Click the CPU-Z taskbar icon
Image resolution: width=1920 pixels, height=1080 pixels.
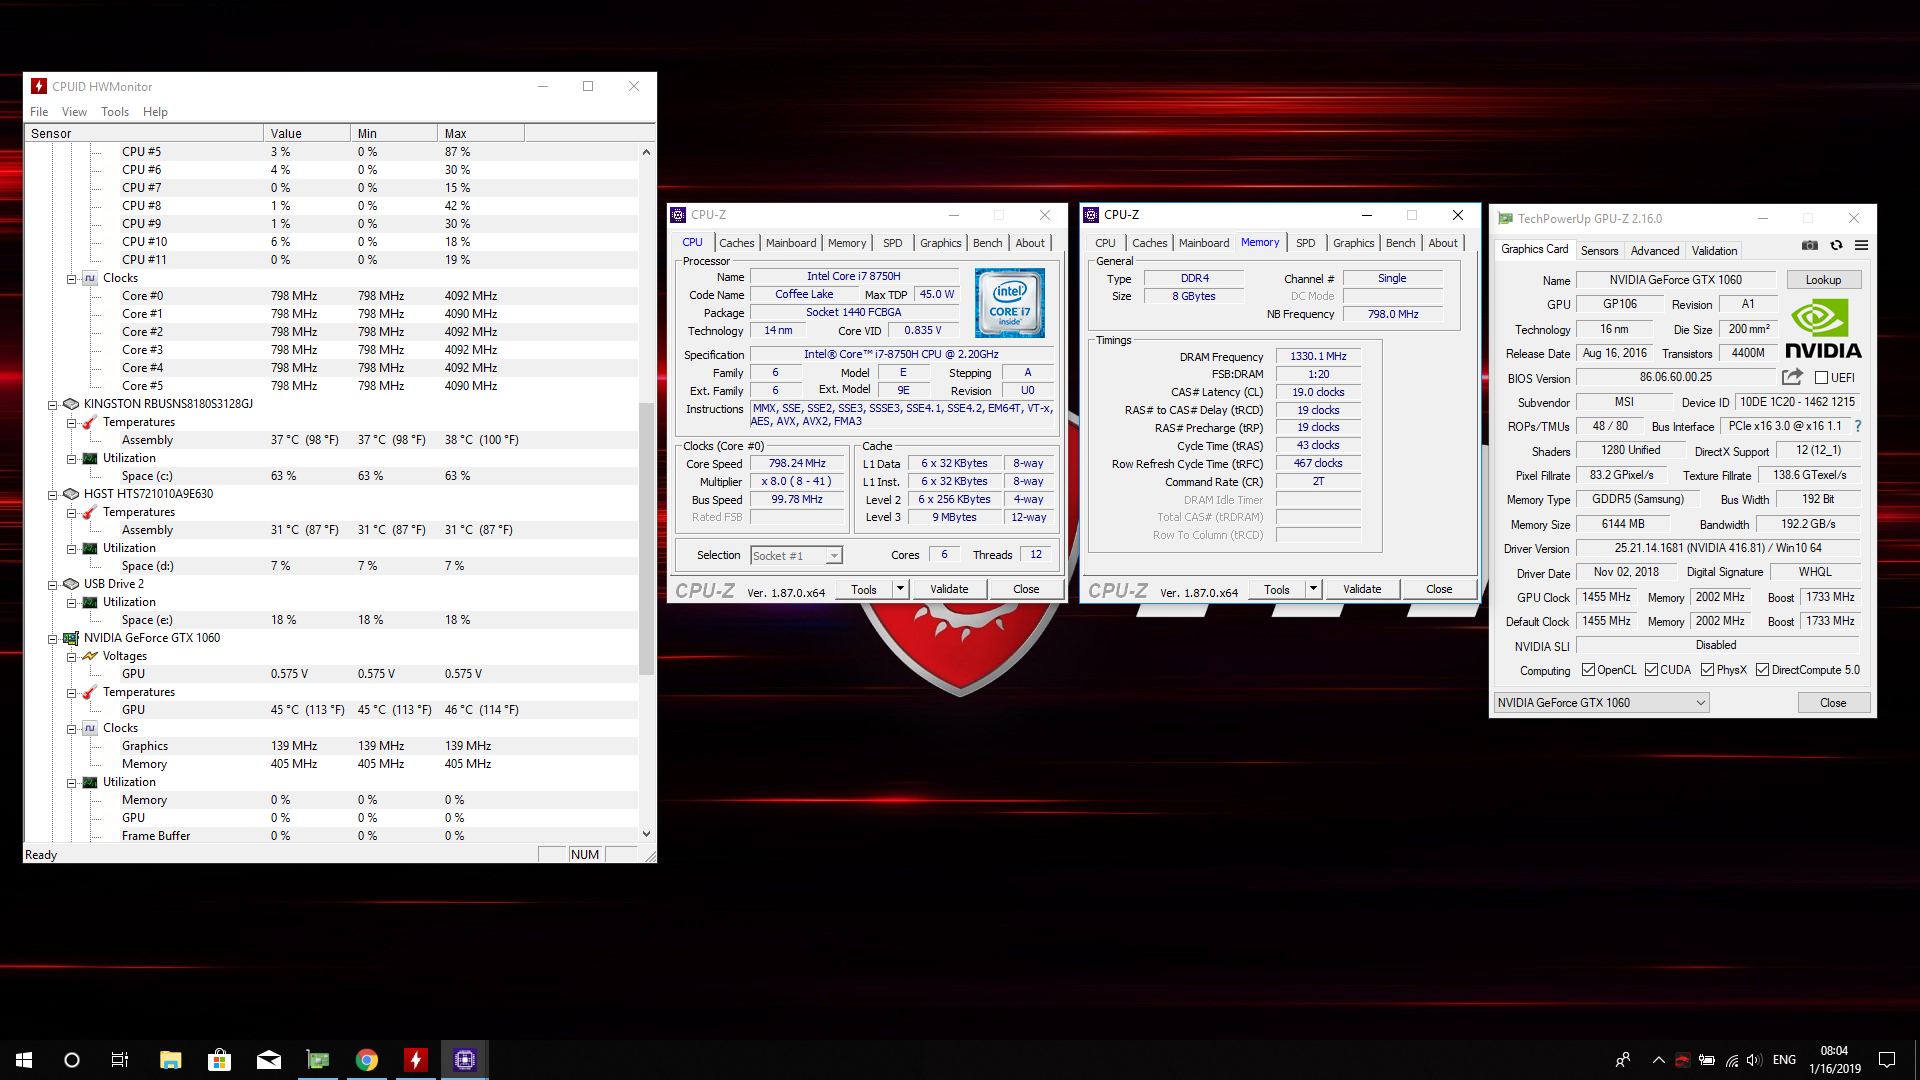464,1060
